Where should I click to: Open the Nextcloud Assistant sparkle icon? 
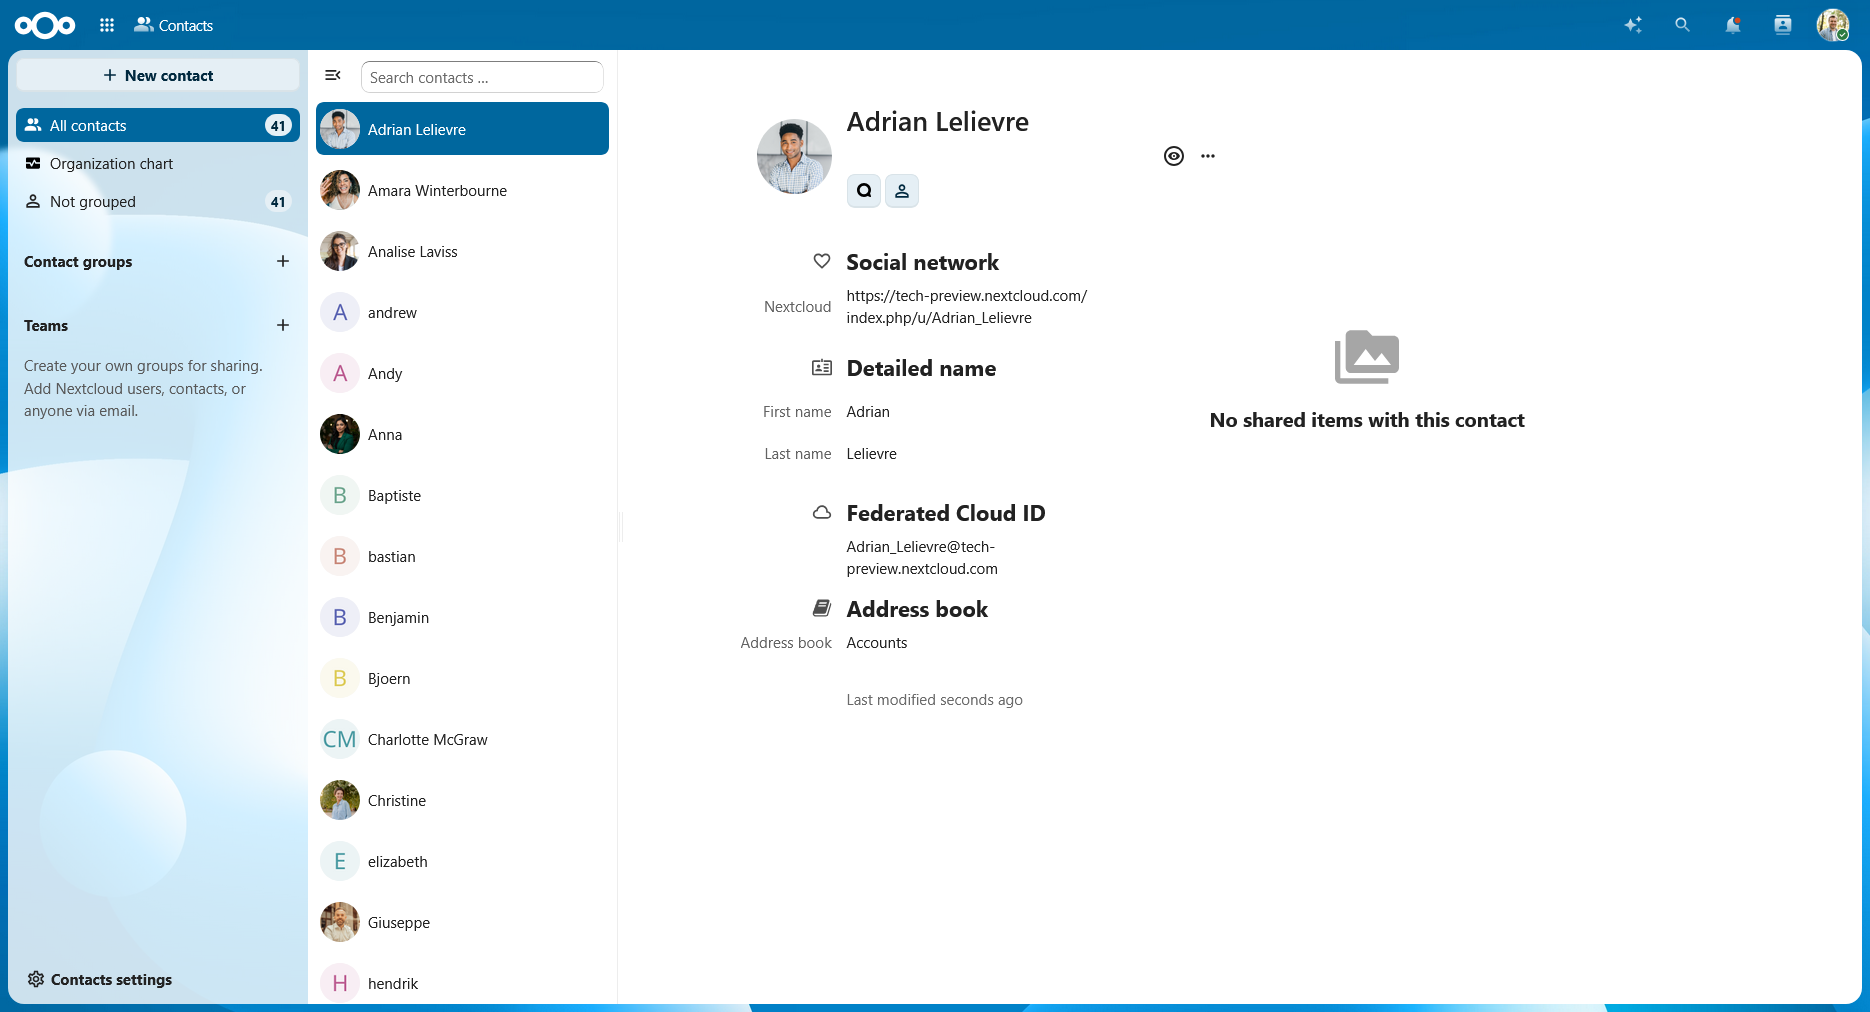[x=1633, y=25]
